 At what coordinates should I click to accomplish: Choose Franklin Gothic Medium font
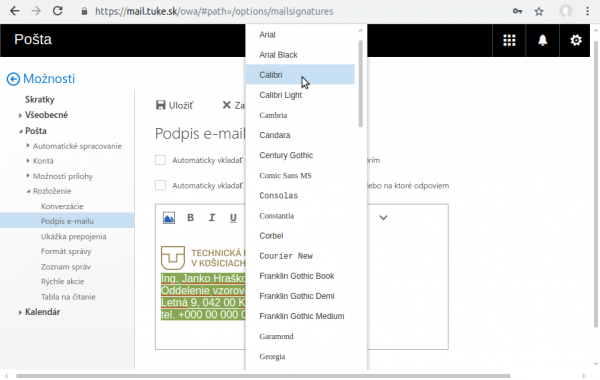300,316
